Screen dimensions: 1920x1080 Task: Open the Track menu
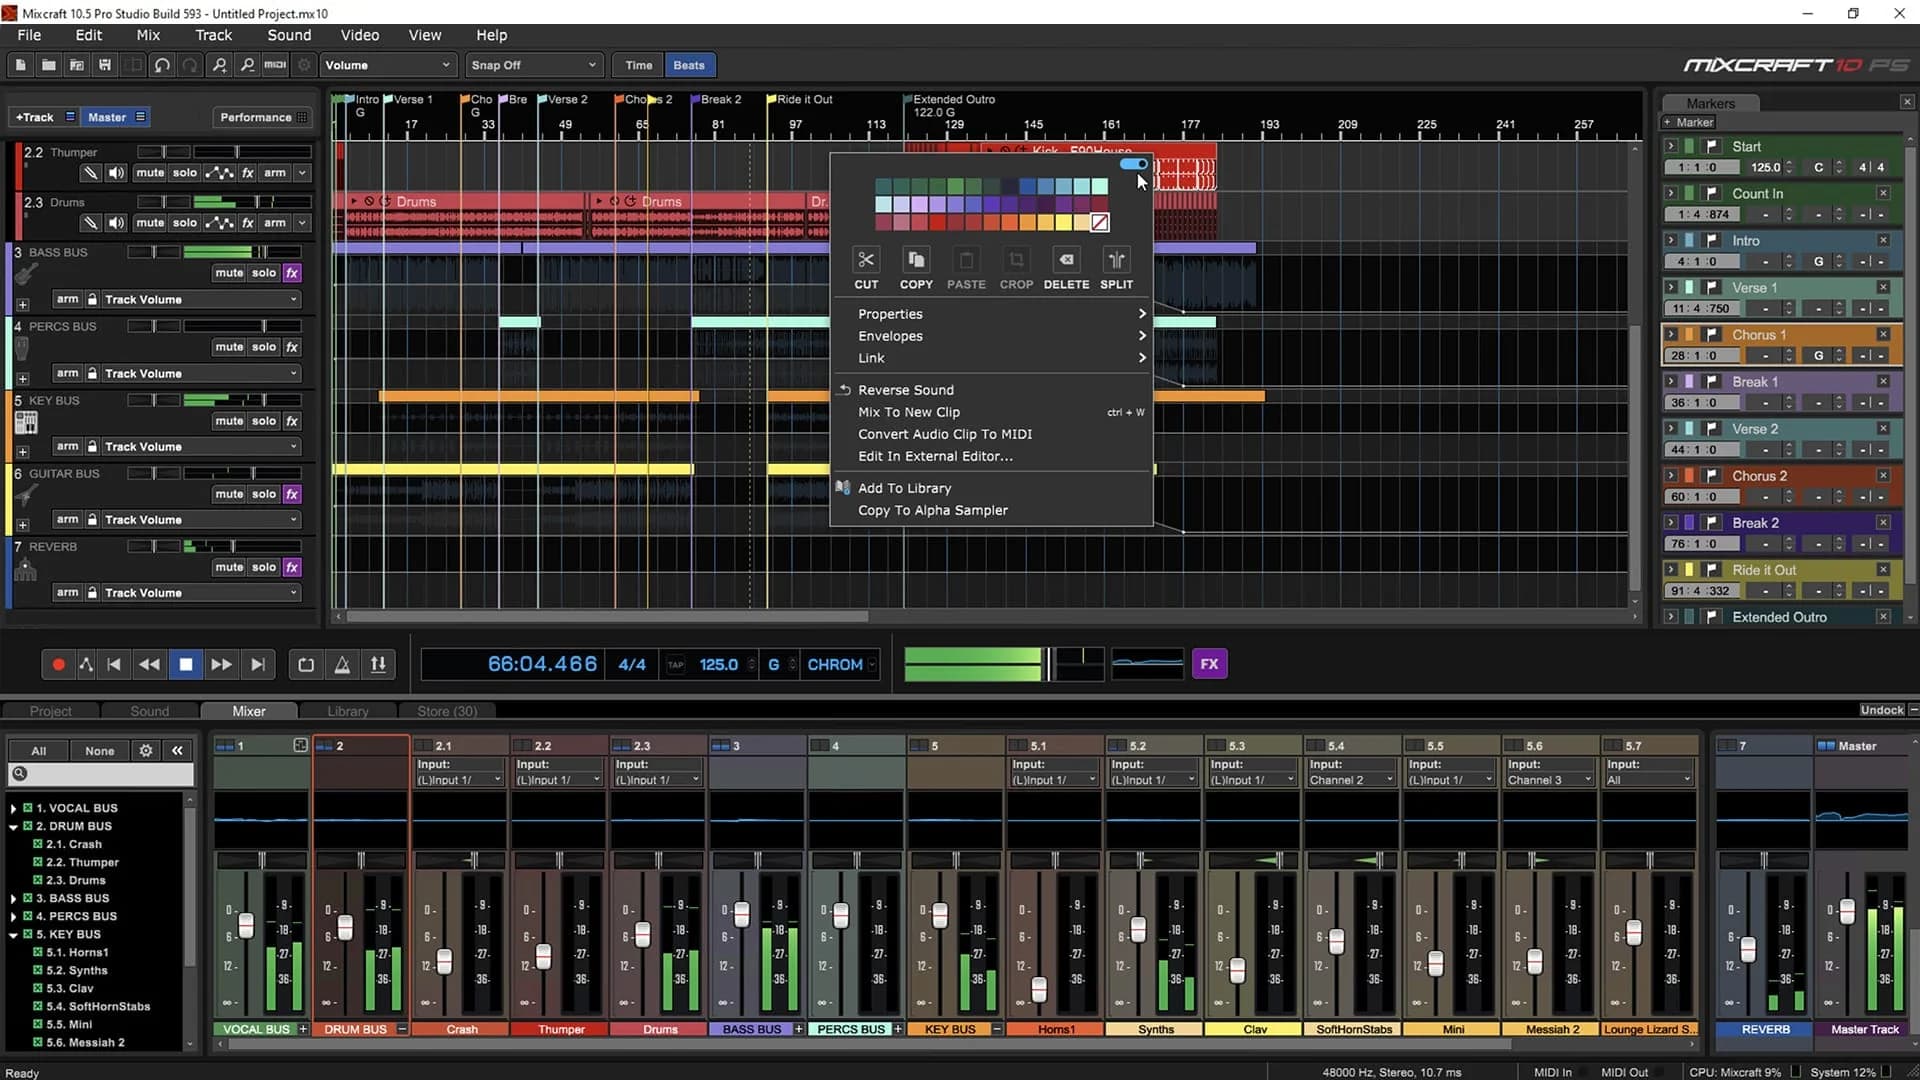213,34
